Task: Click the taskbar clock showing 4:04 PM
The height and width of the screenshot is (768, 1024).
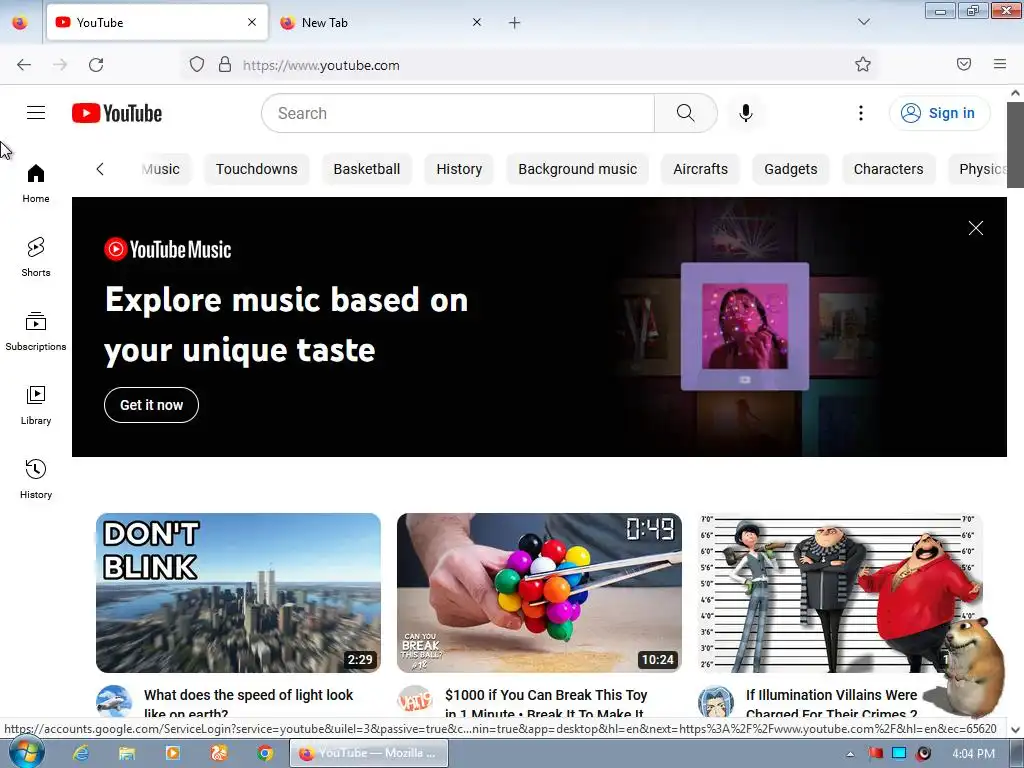Action: (x=973, y=754)
